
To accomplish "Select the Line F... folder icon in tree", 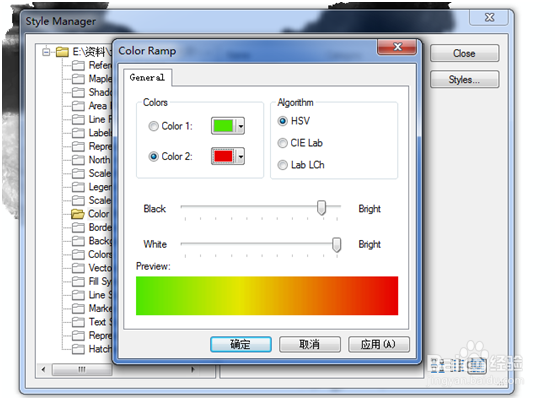I will (78, 119).
